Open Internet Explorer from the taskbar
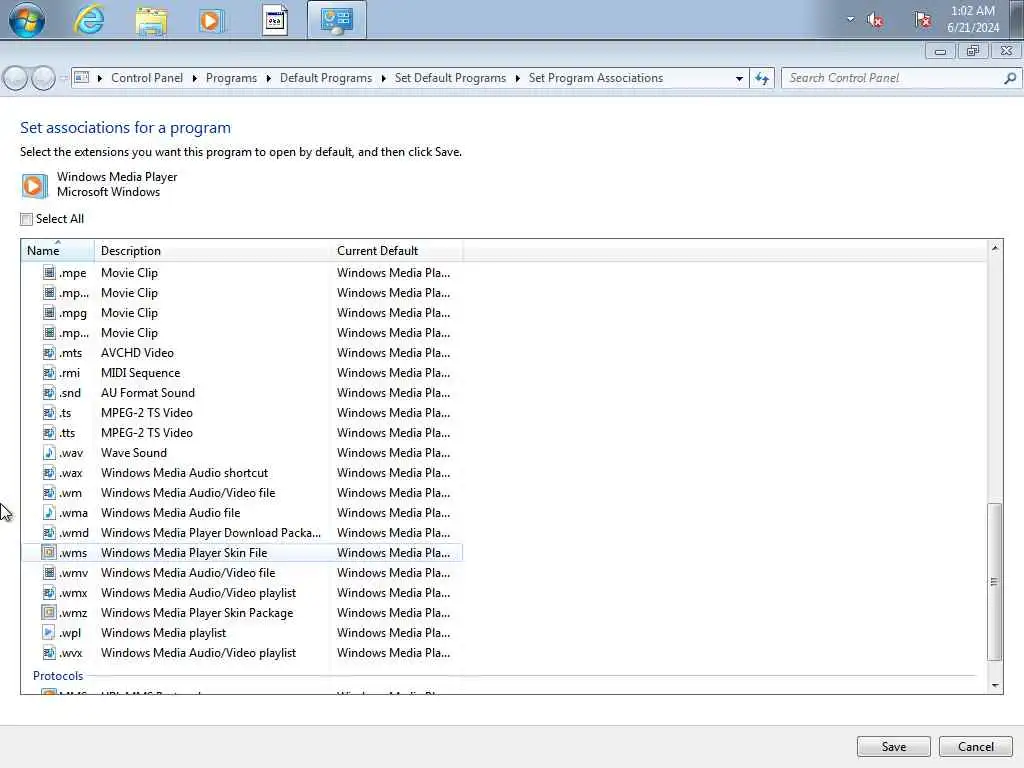Viewport: 1024px width, 768px height. (x=89, y=20)
